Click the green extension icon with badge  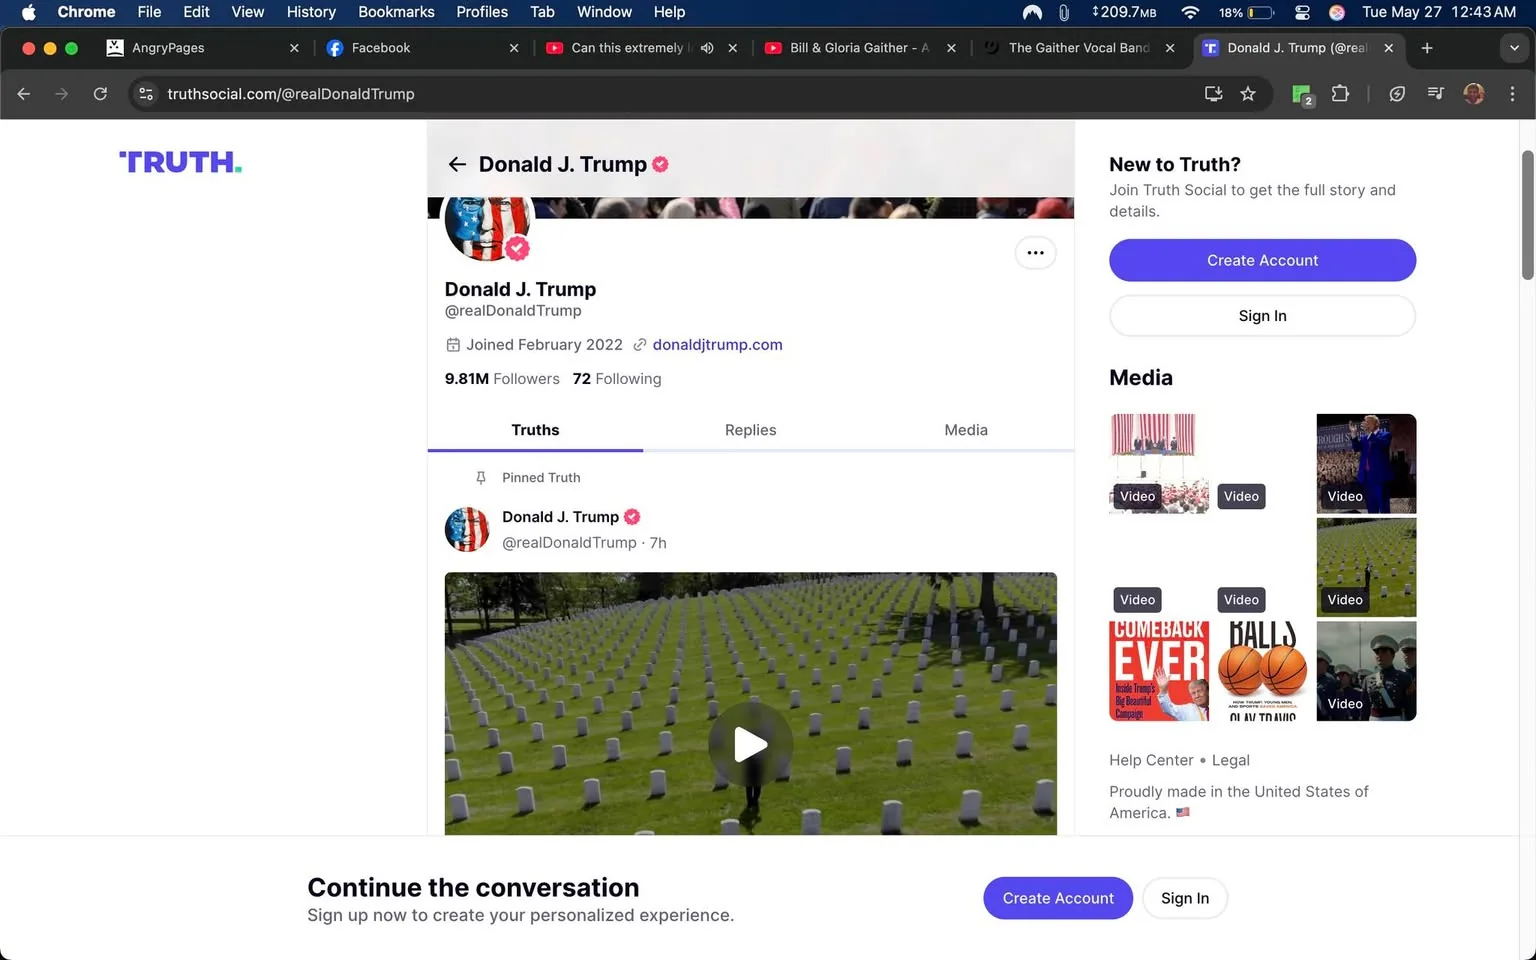point(1302,95)
